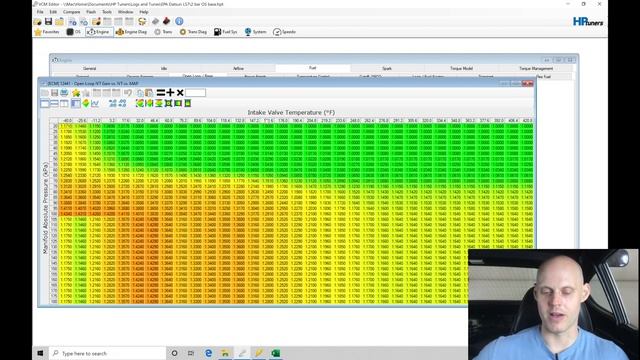Open the Help menu
The height and width of the screenshot is (360, 640).
144,12
